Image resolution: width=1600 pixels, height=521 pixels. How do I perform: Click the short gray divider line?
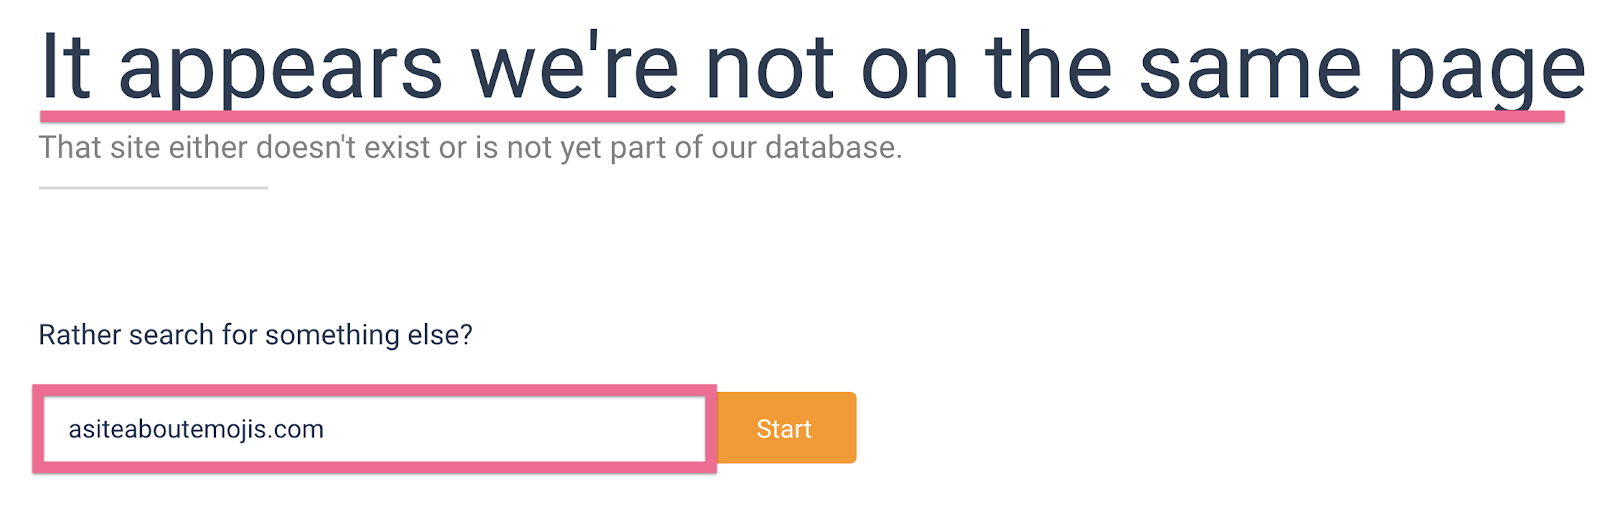coord(153,187)
